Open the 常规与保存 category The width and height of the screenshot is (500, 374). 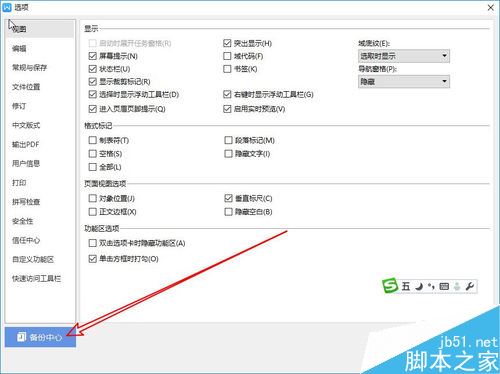click(30, 68)
